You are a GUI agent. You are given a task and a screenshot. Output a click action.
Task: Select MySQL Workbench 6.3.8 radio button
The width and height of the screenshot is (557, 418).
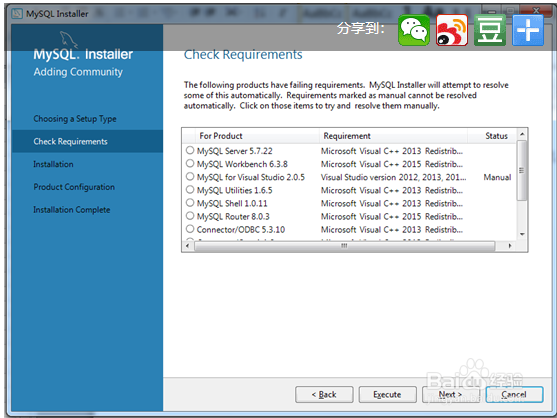point(190,163)
